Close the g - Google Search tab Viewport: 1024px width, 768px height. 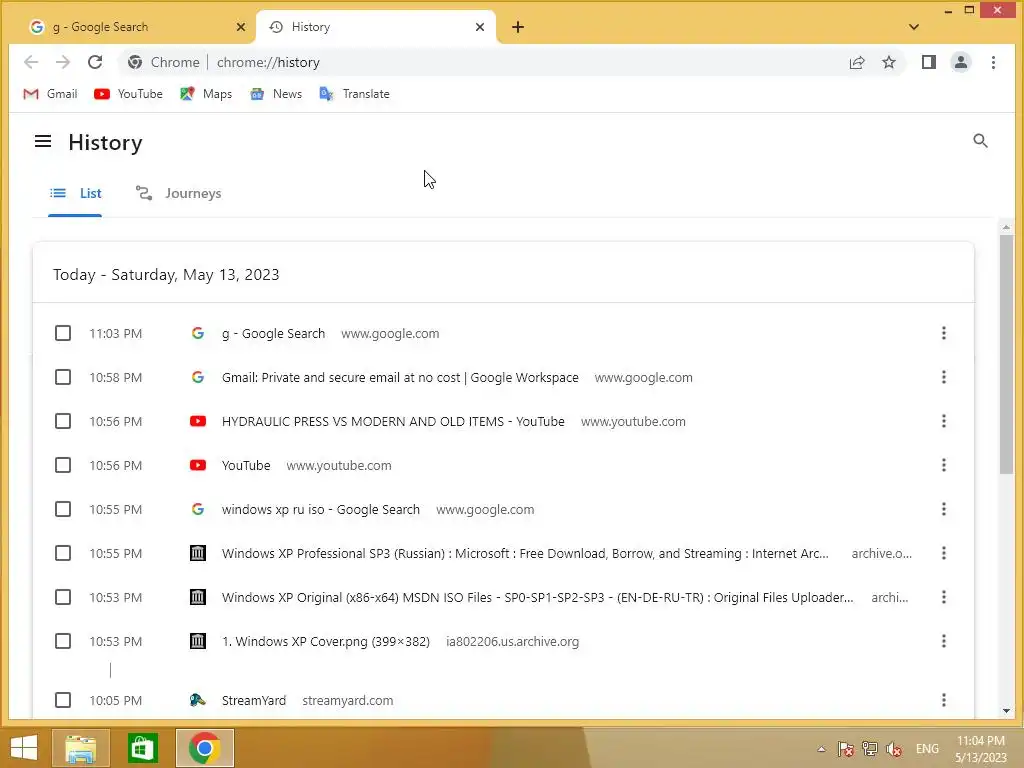tap(240, 27)
